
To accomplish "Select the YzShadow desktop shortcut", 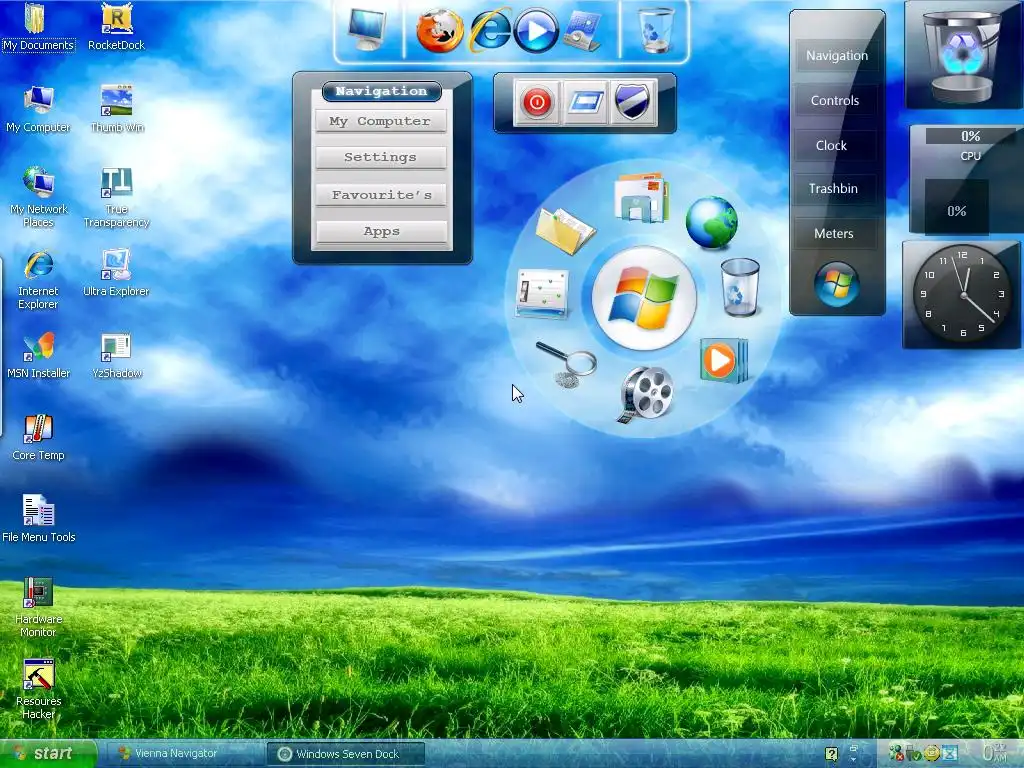I will [x=116, y=355].
